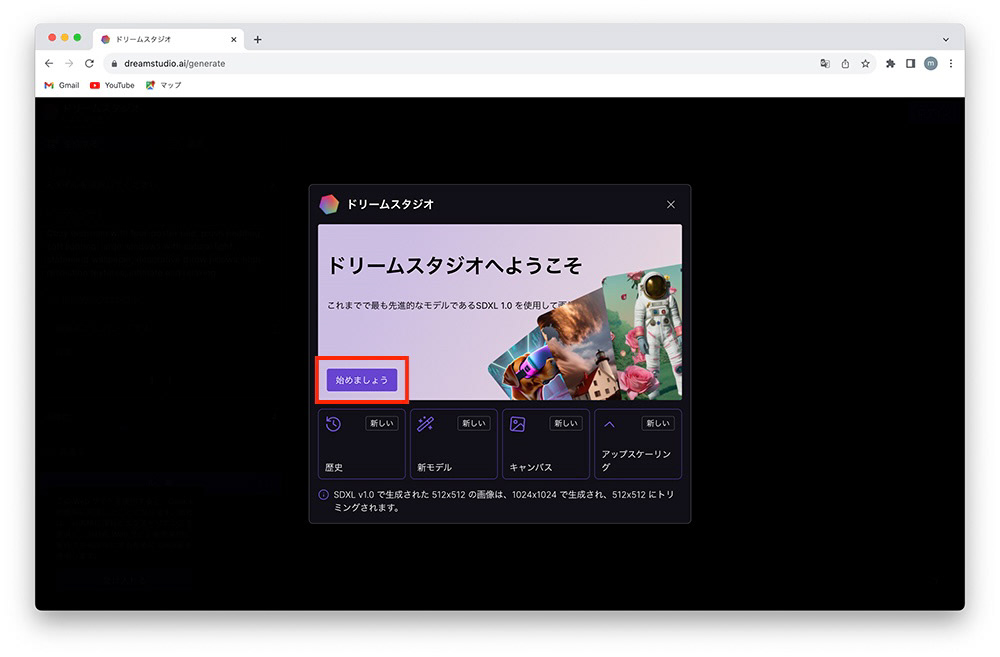Open the アップスケーリング feature card
The image size is (1000, 657).
[x=638, y=444]
